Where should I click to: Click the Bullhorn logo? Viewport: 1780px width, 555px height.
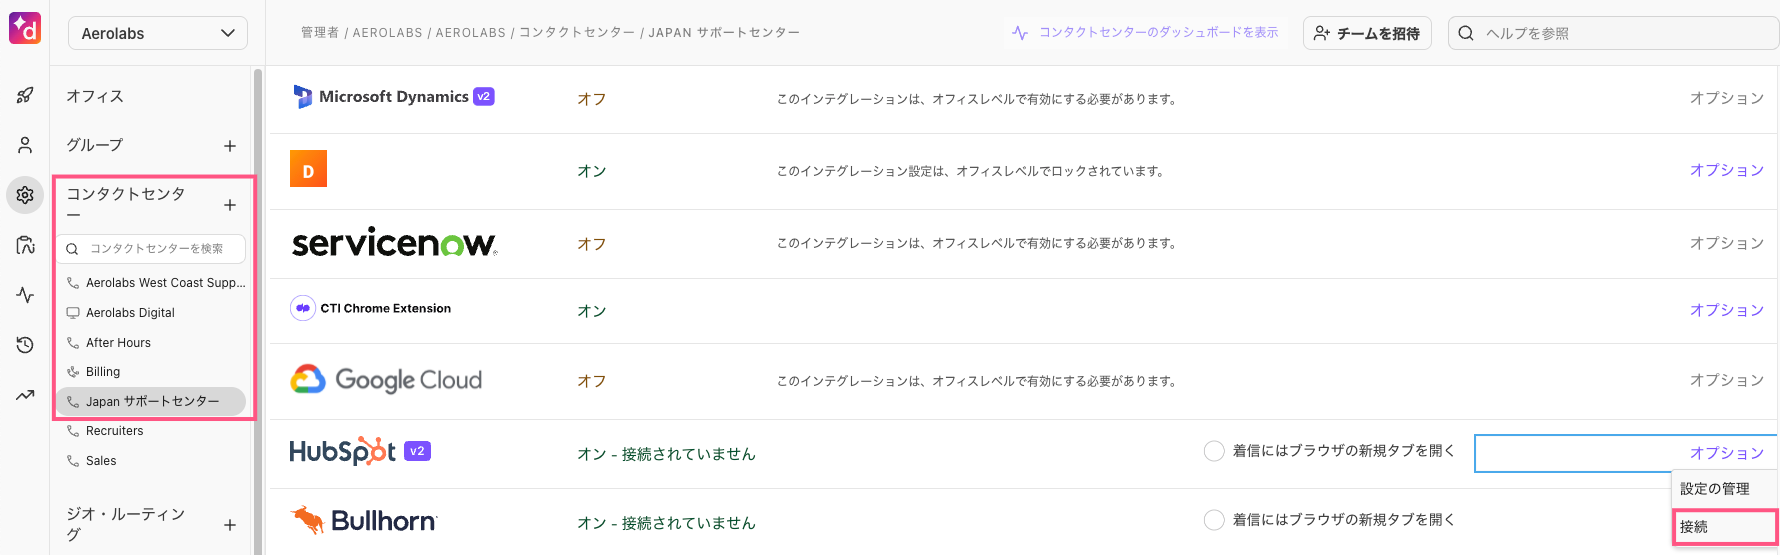[x=364, y=521]
